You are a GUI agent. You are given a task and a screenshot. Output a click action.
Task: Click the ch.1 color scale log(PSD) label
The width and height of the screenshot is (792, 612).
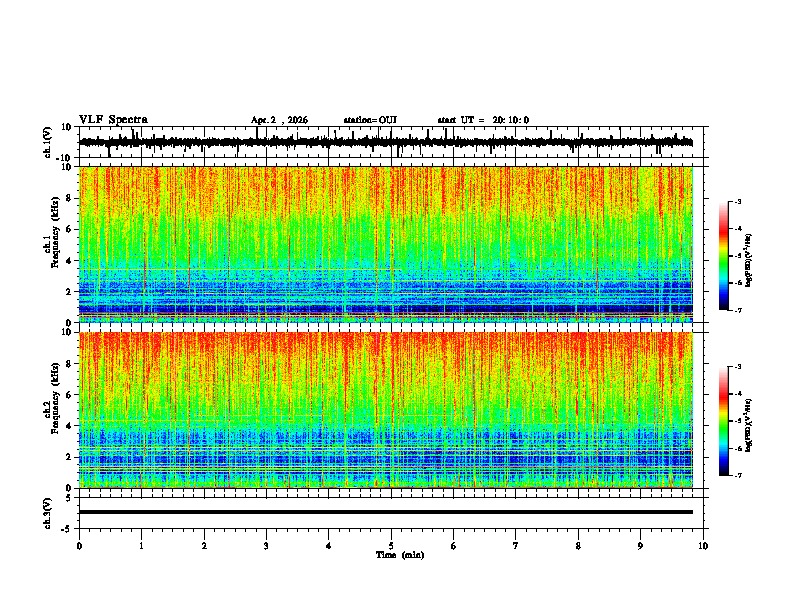pos(749,261)
